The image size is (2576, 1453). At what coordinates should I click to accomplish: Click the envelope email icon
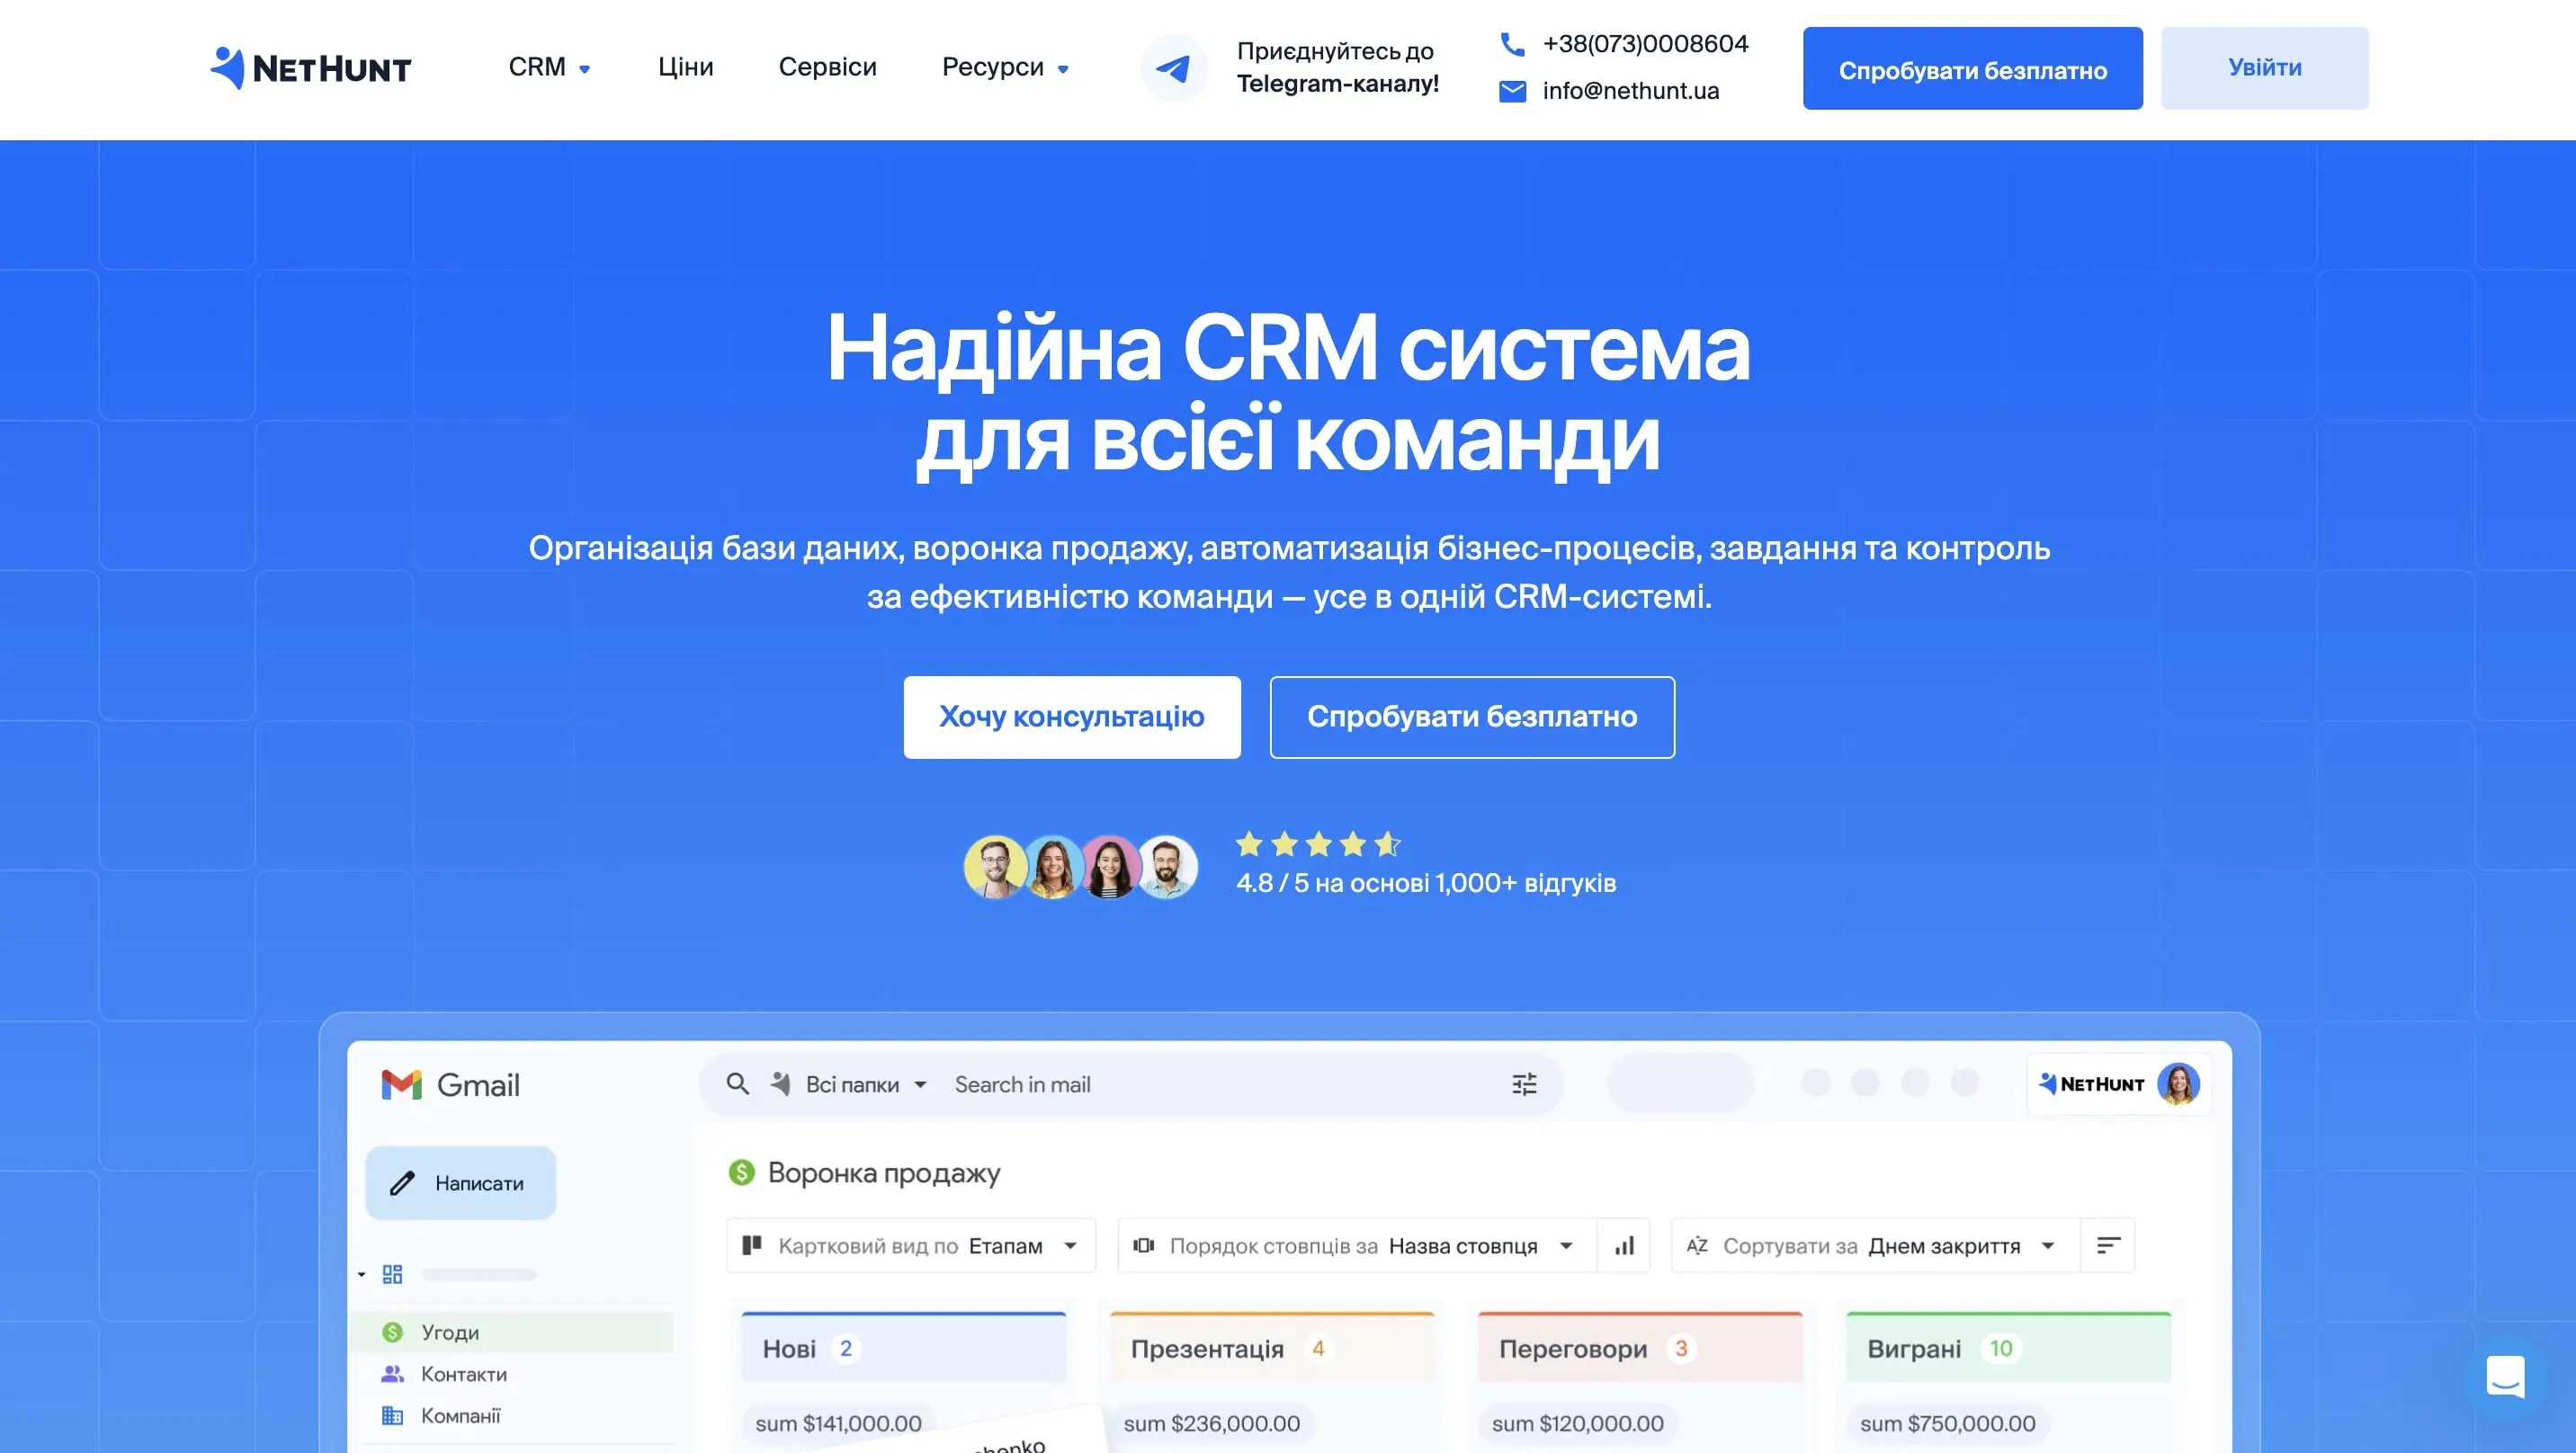point(1512,91)
